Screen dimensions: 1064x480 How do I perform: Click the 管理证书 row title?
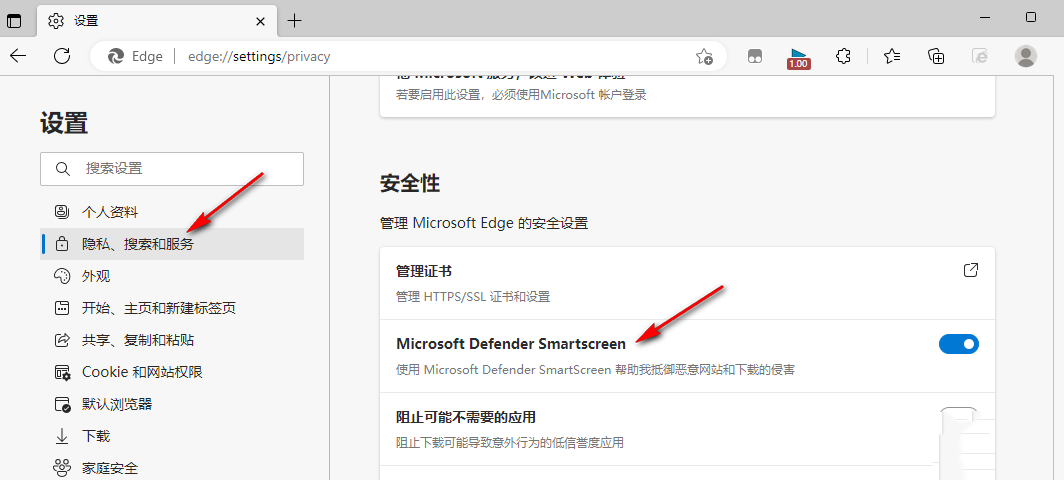(x=424, y=271)
